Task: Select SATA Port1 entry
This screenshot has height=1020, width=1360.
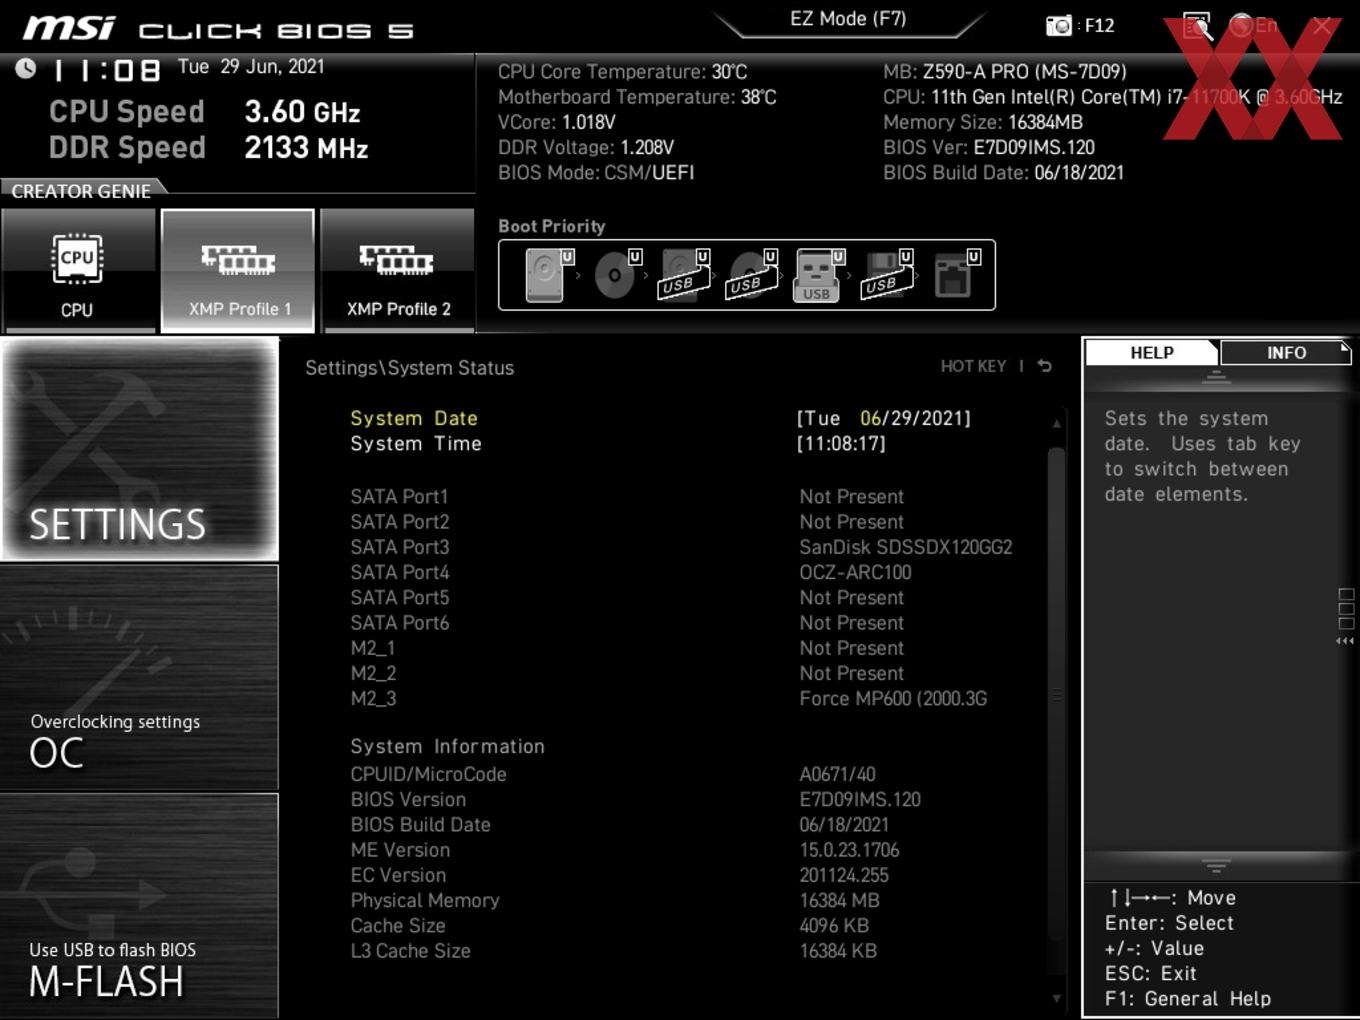Action: click(399, 497)
